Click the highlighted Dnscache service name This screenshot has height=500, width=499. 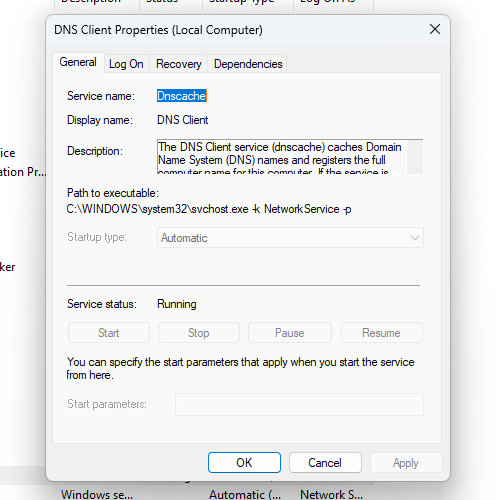[182, 96]
